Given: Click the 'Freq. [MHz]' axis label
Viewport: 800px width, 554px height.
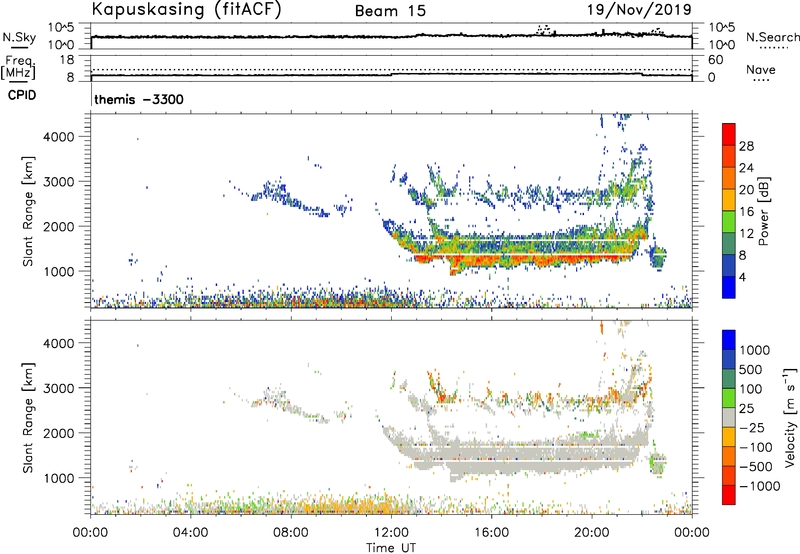Looking at the screenshot, I should pos(19,67).
